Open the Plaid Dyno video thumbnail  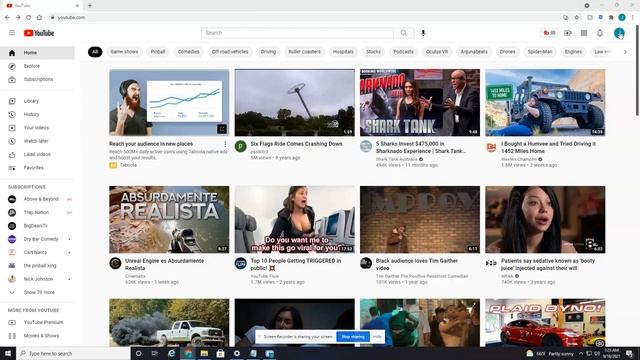(x=545, y=322)
